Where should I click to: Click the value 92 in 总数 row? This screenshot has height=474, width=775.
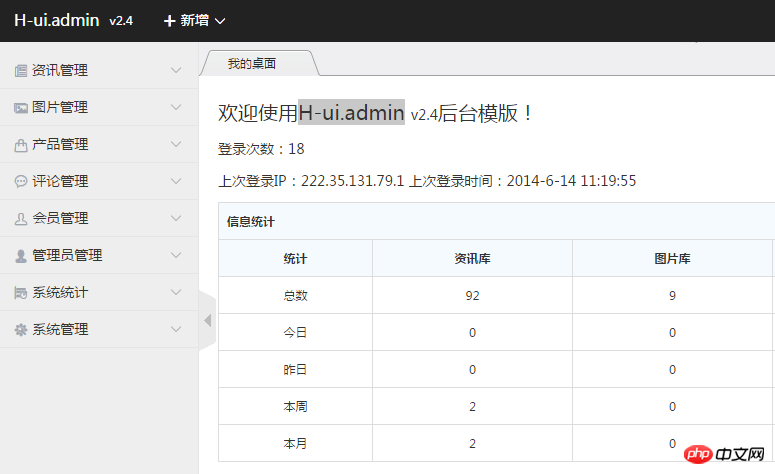pos(473,296)
